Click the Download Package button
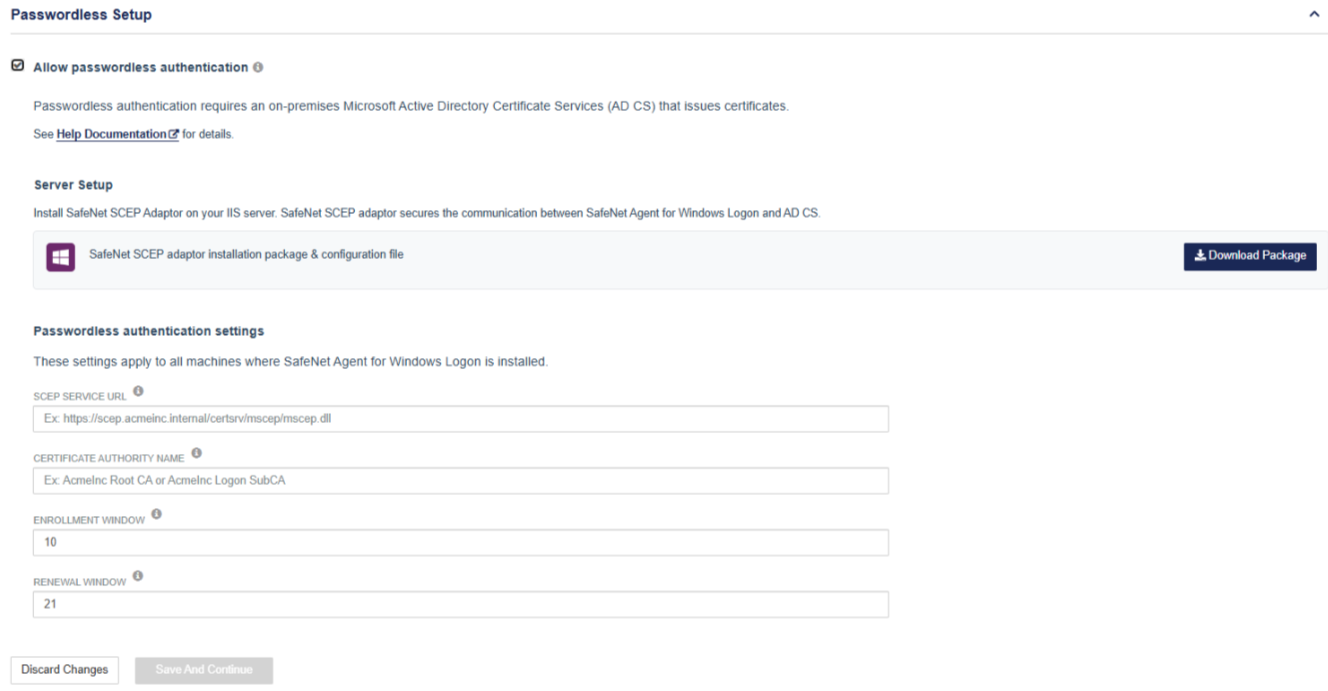Viewport: 1328px width, 691px height. click(1250, 256)
